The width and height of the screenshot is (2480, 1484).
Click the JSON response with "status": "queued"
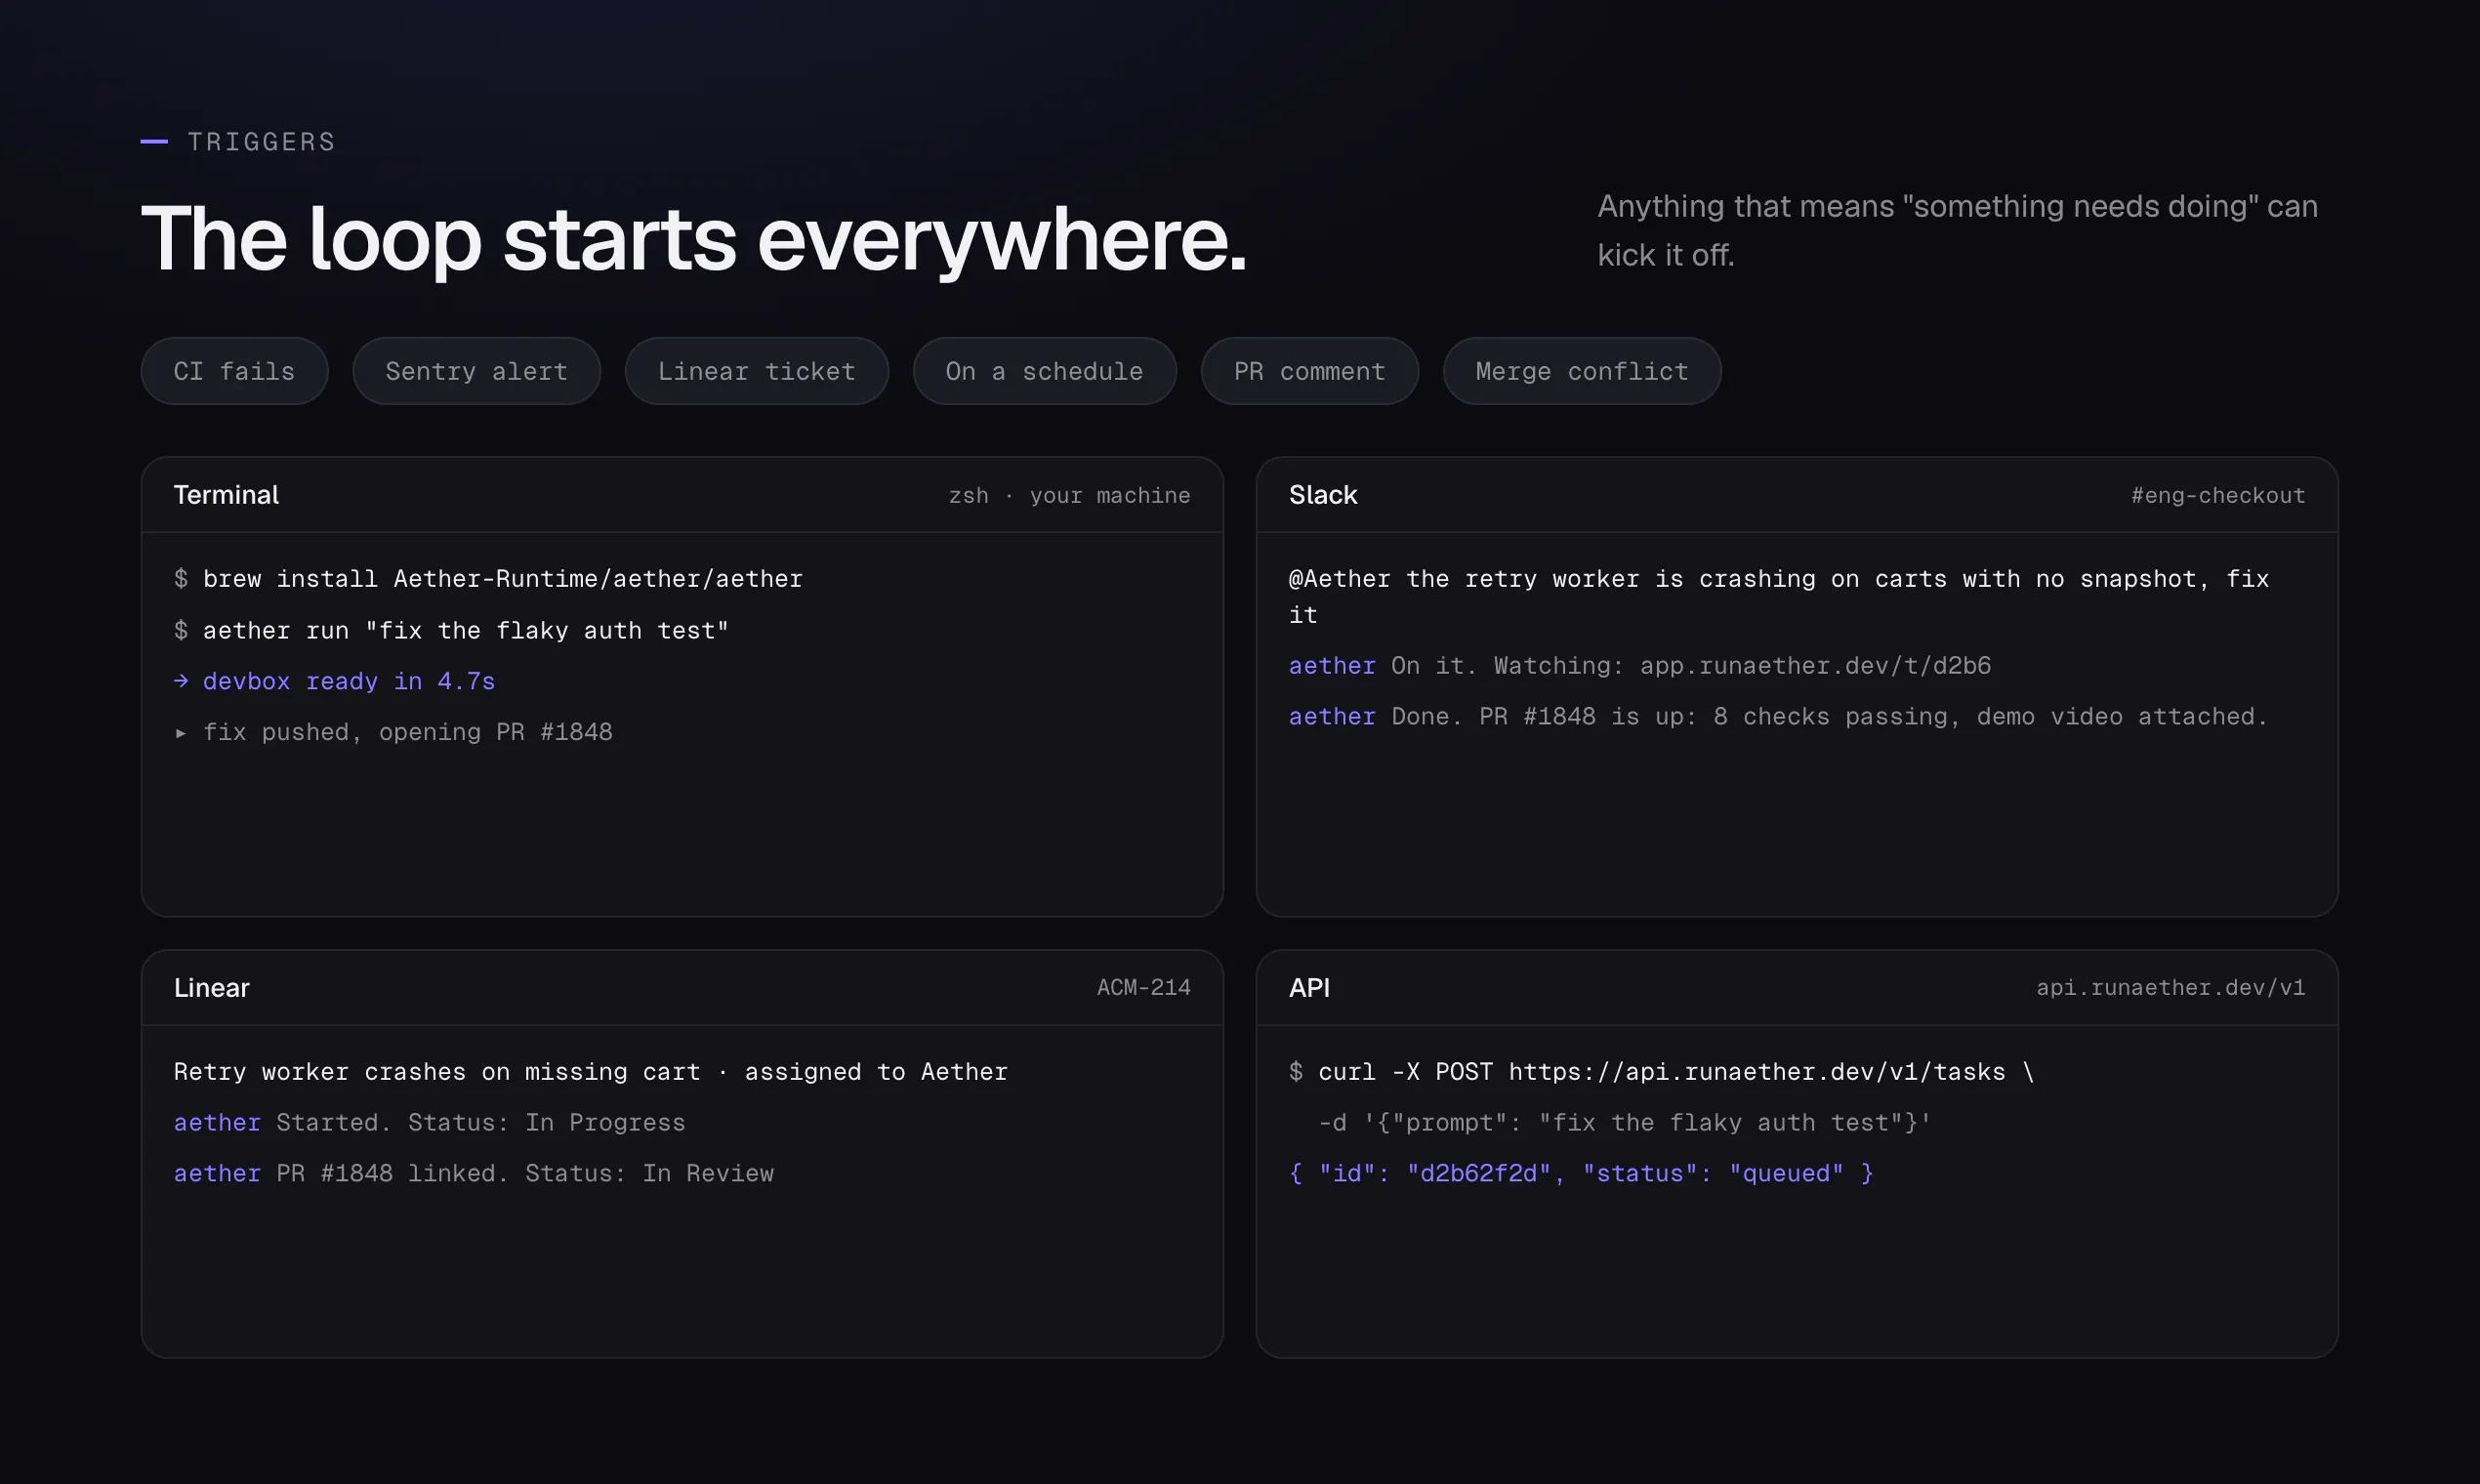click(1580, 1174)
